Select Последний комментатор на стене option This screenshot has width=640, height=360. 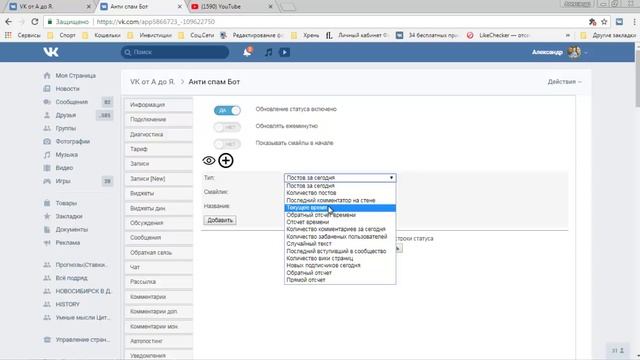click(340, 200)
